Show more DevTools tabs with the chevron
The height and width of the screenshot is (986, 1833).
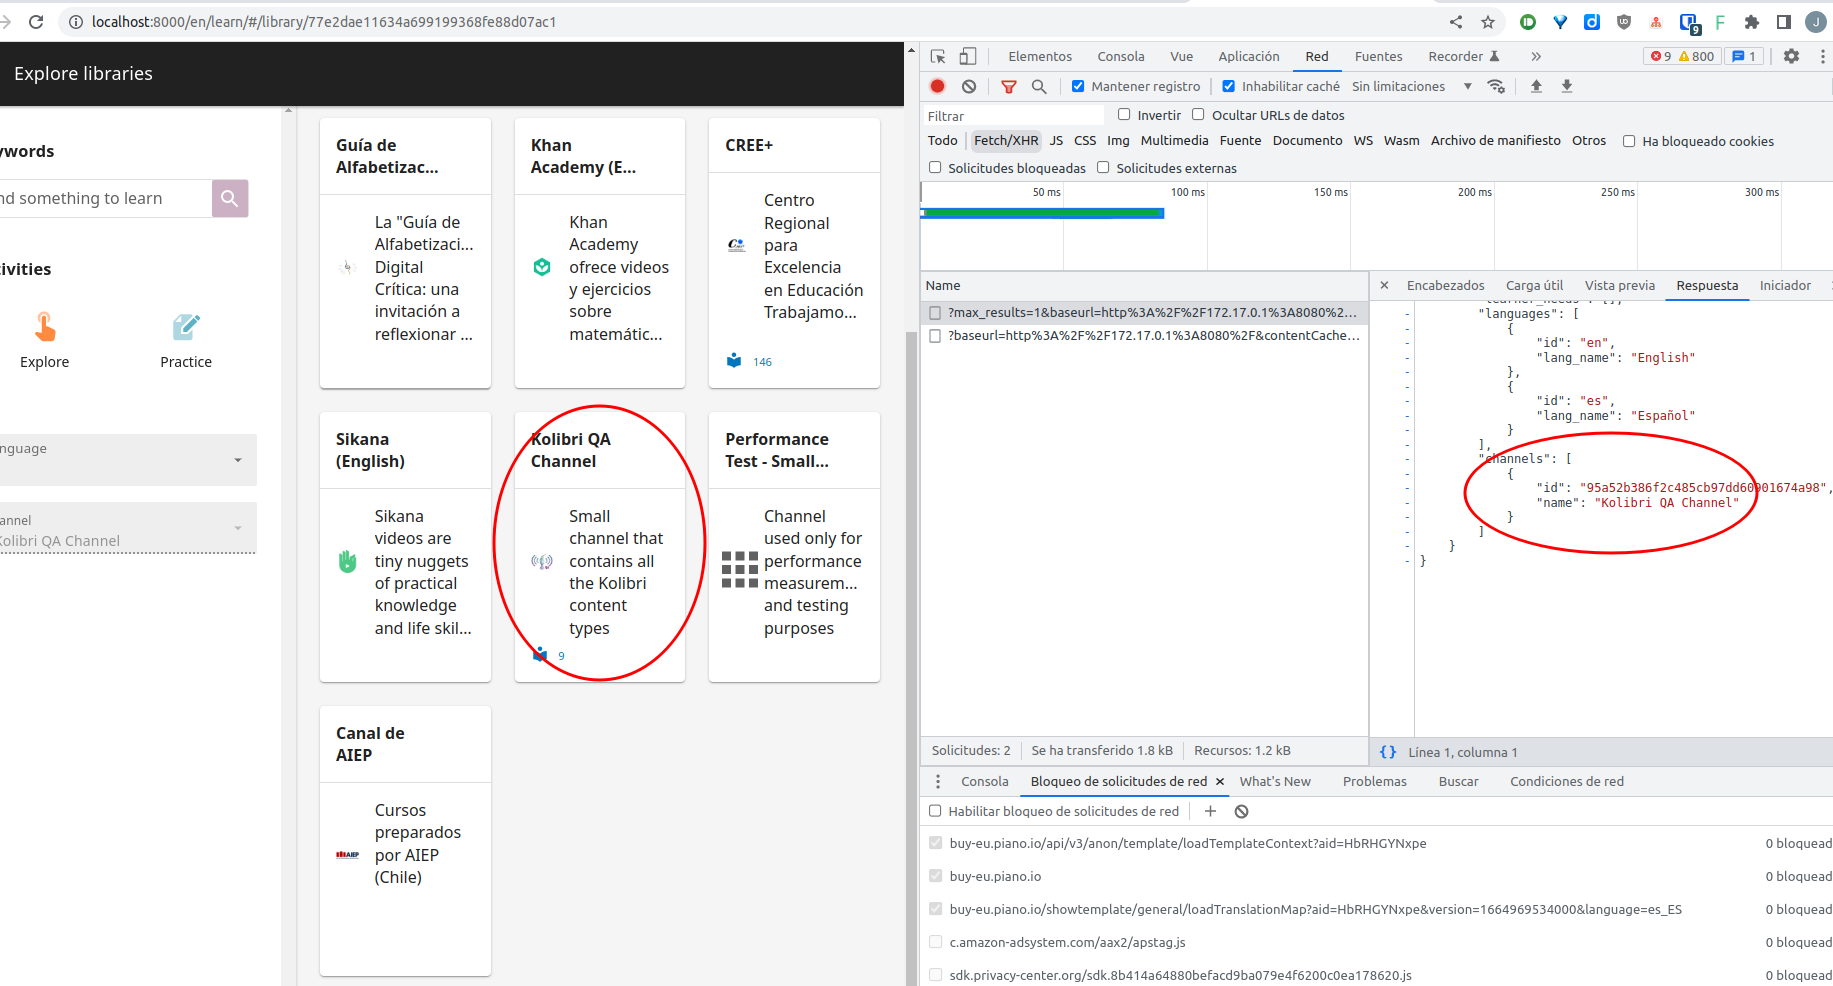1536,57
